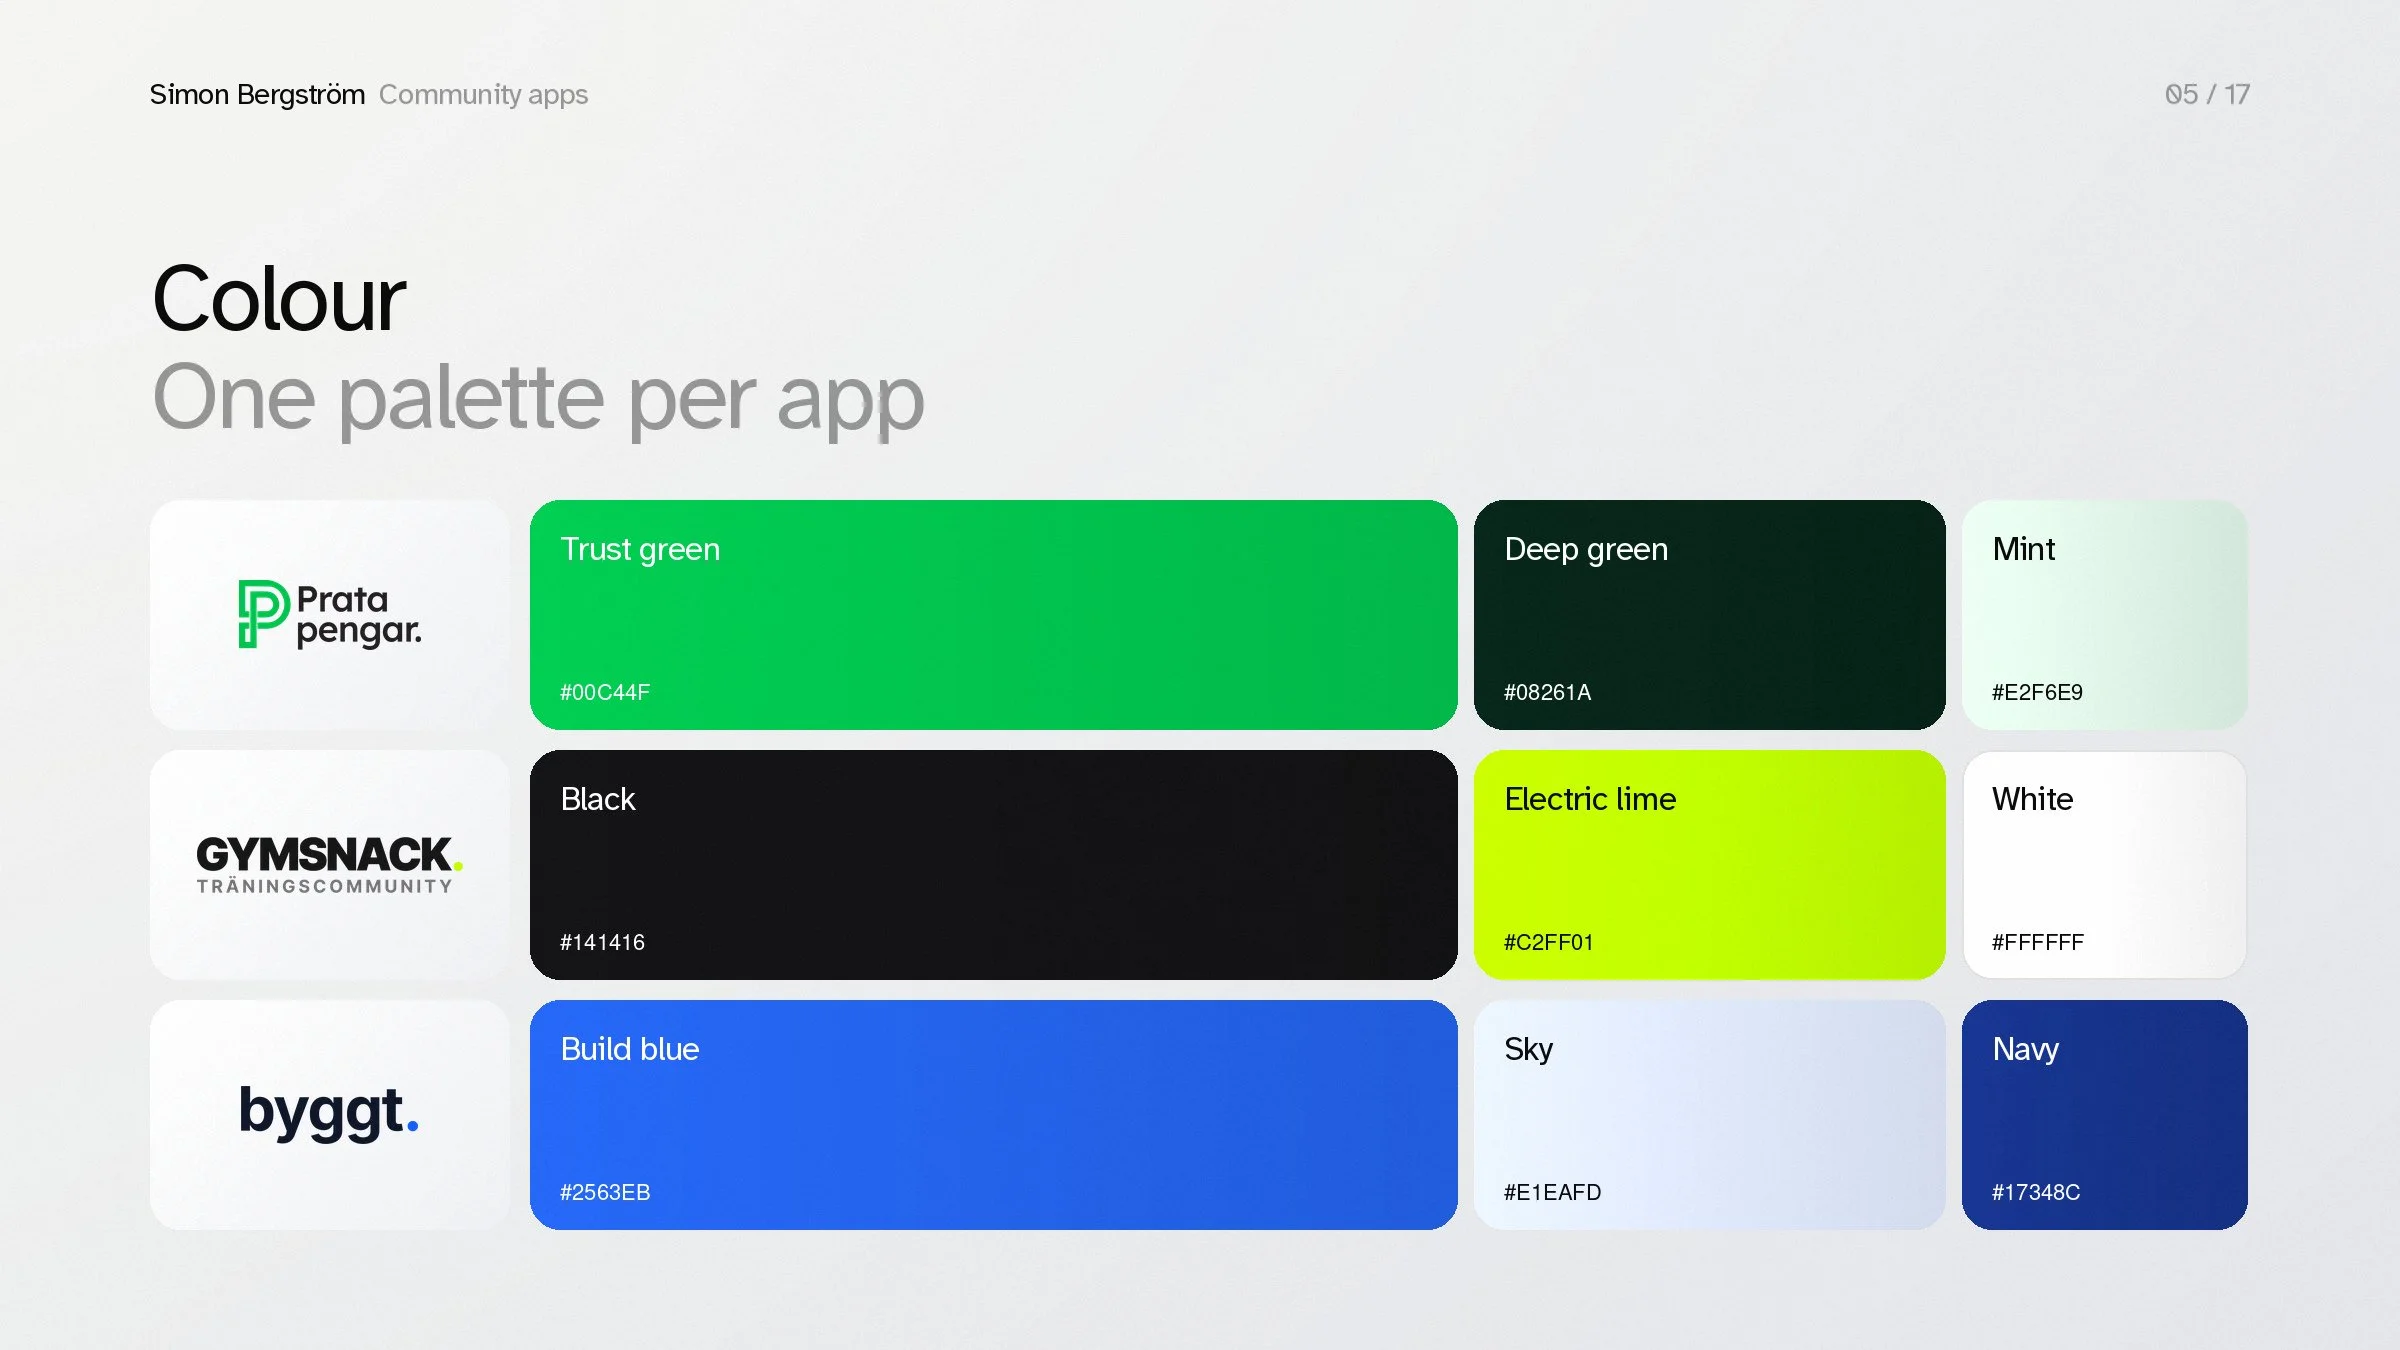The height and width of the screenshot is (1350, 2400).
Task: Click the Colour heading
Action: tap(279, 299)
